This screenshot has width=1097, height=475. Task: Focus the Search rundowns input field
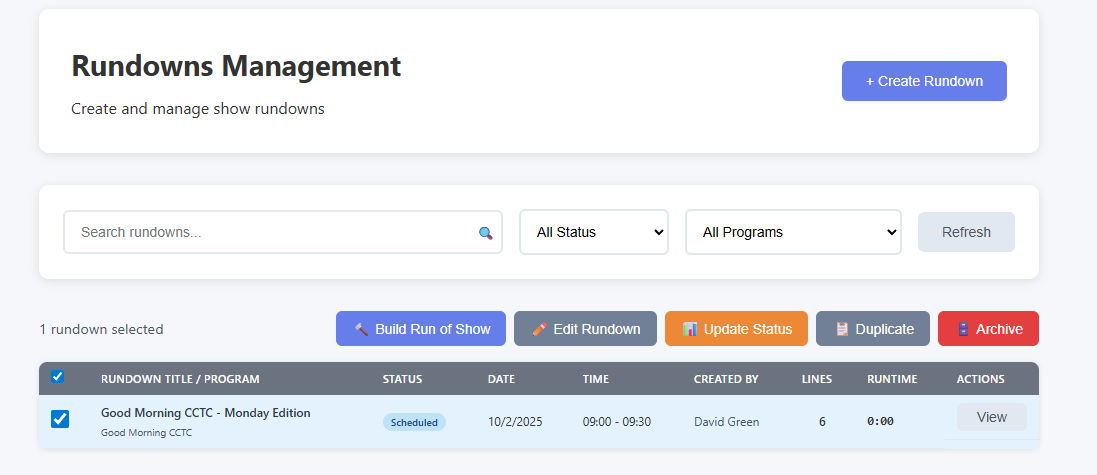[270, 232]
